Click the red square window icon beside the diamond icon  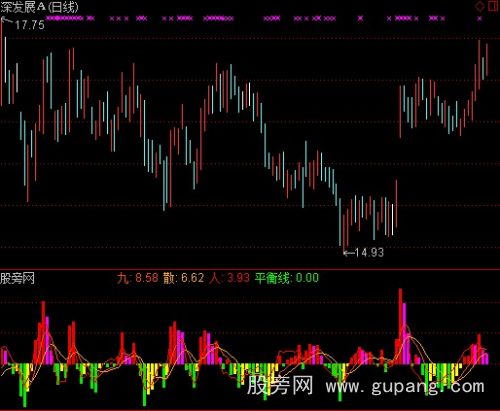tap(493, 6)
